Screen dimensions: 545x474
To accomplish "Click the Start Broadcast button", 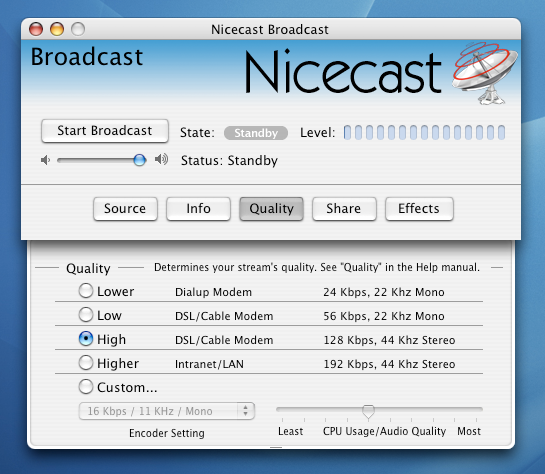I will [105, 131].
